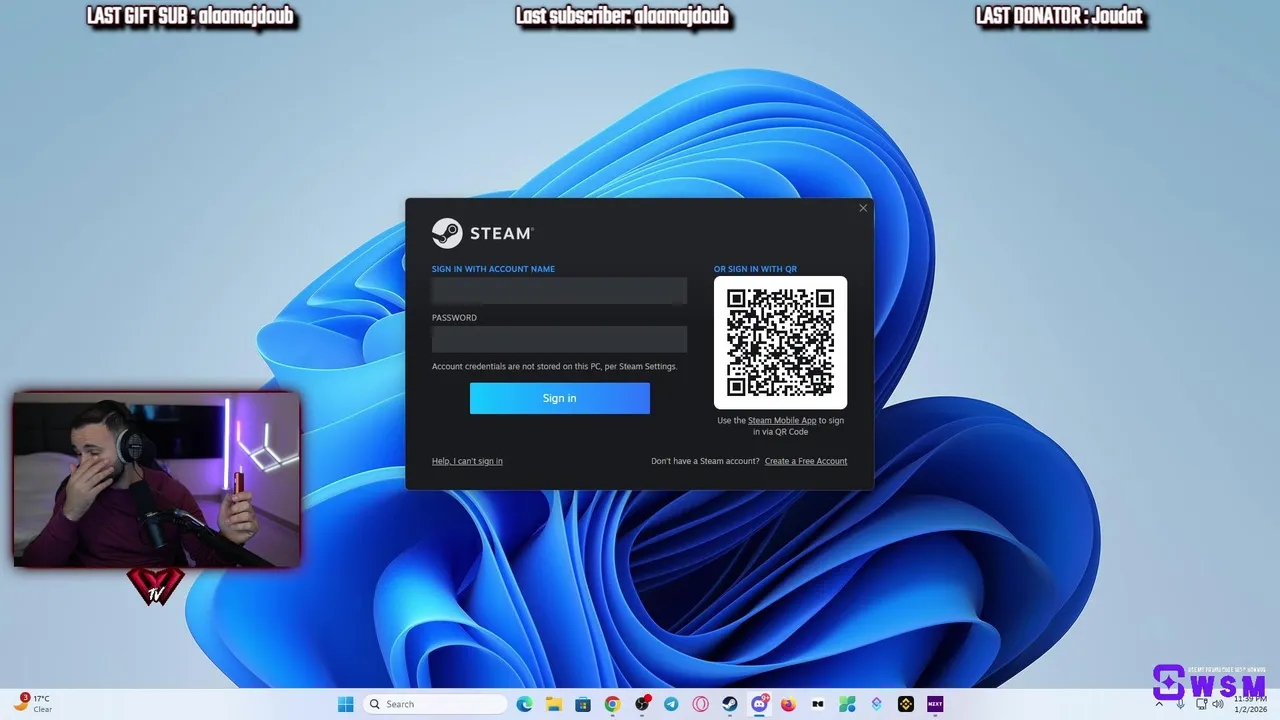Click the Steam account name field
This screenshot has width=1280, height=720.
click(x=559, y=291)
